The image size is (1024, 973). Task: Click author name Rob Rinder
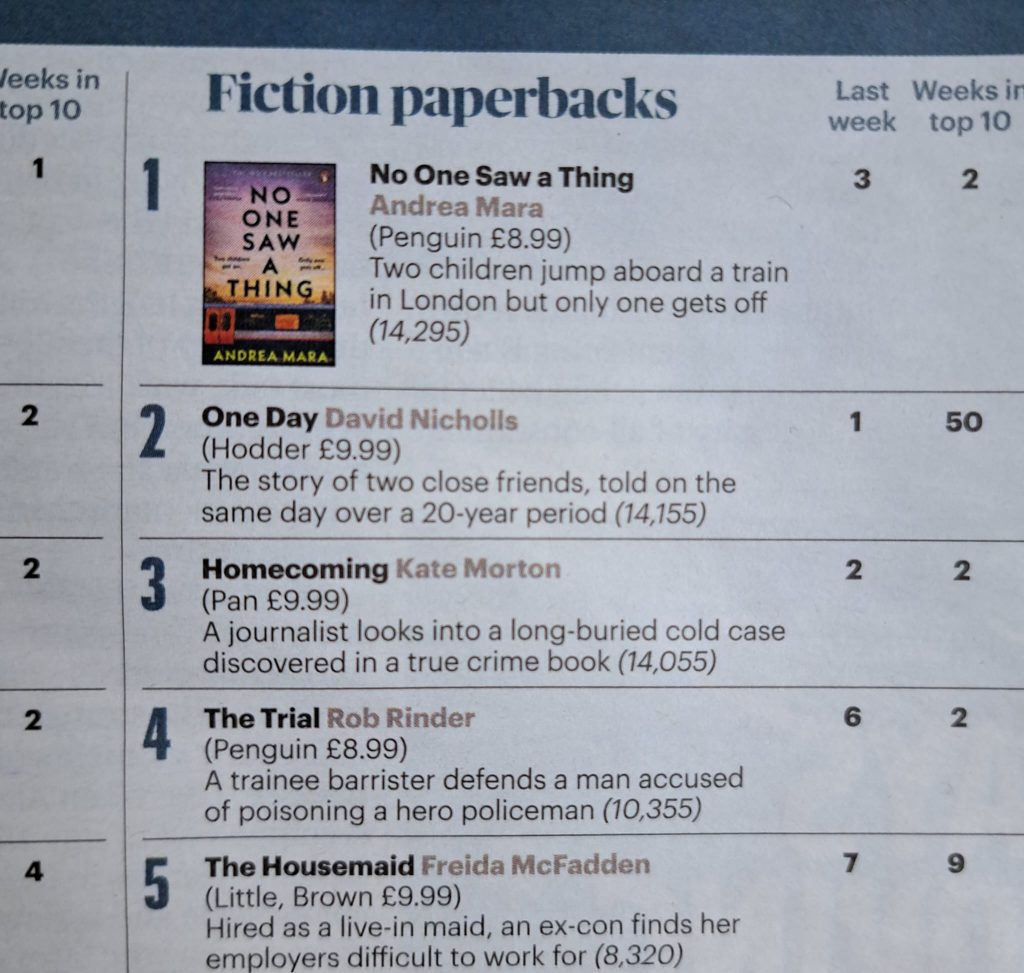point(401,718)
